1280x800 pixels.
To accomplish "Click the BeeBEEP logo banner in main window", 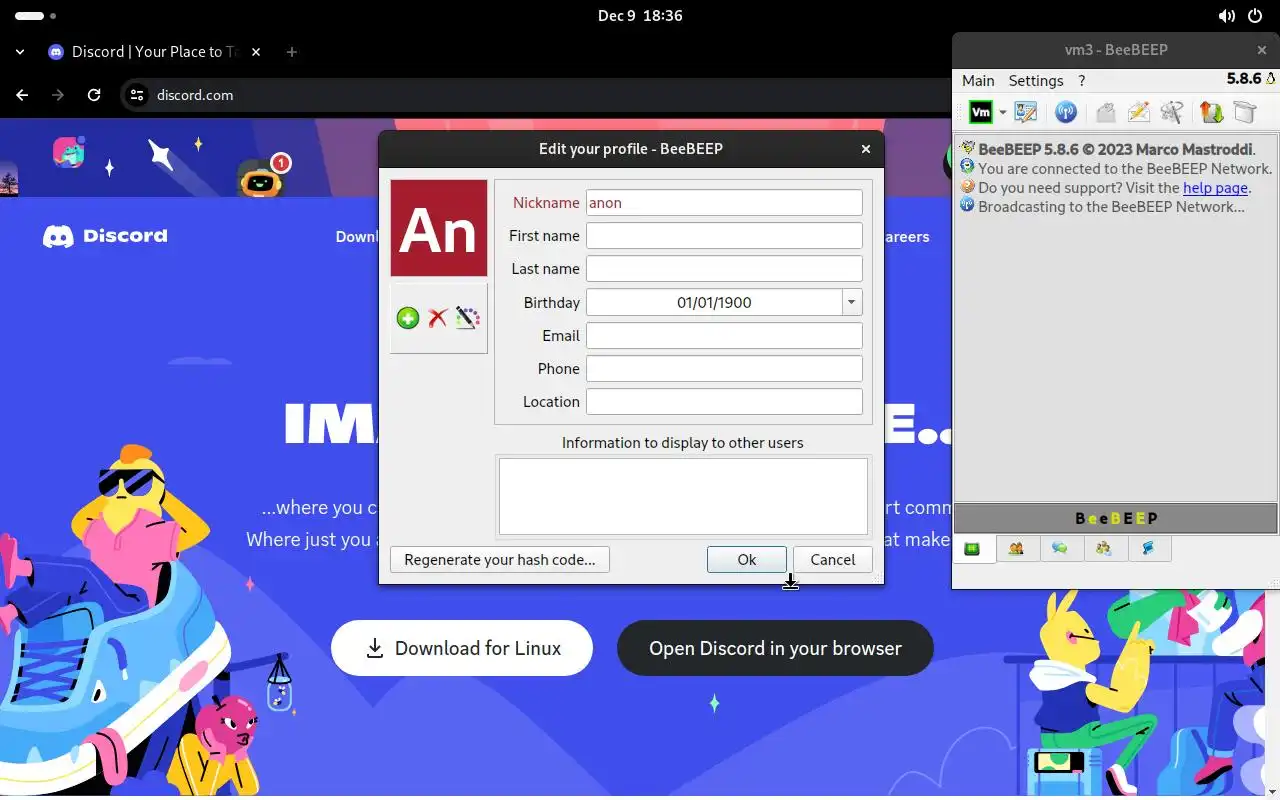I will coord(1116,518).
